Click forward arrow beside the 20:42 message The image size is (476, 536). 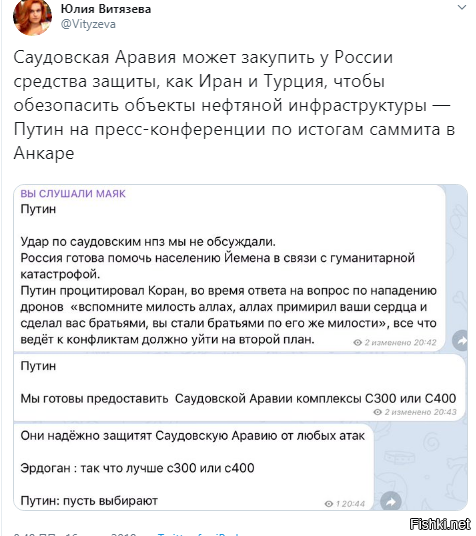coord(461,340)
